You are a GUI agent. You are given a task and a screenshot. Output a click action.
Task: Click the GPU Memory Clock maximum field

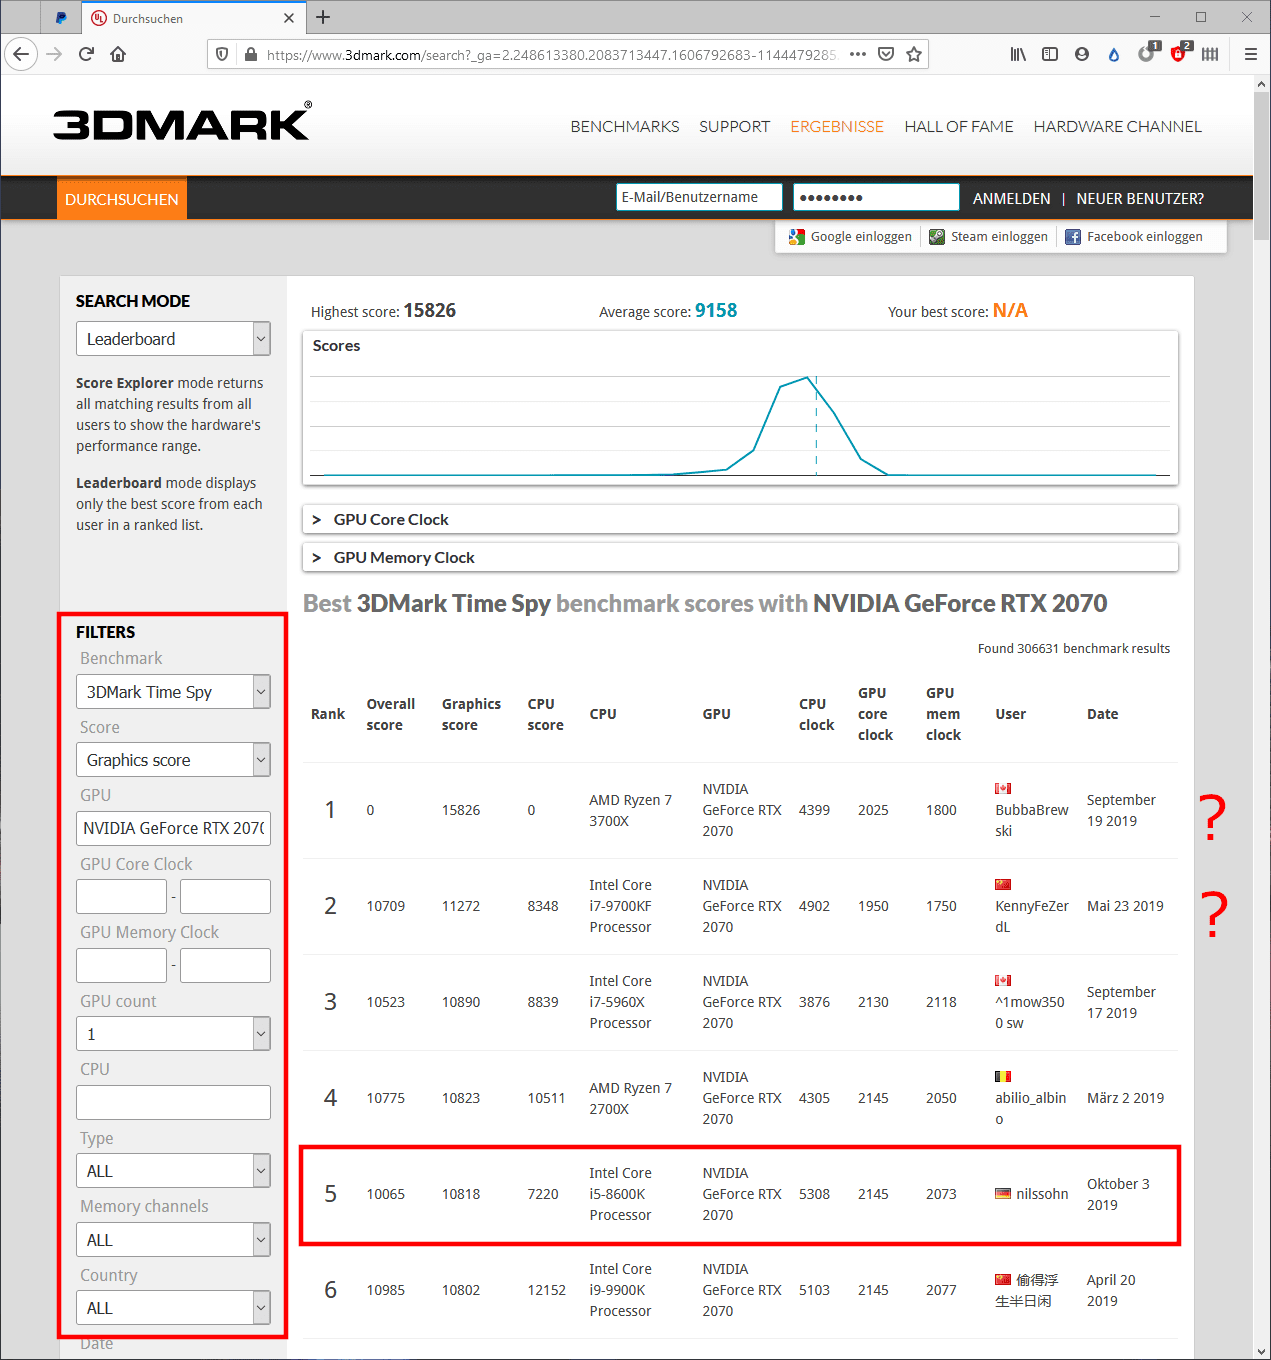pyautogui.click(x=225, y=965)
